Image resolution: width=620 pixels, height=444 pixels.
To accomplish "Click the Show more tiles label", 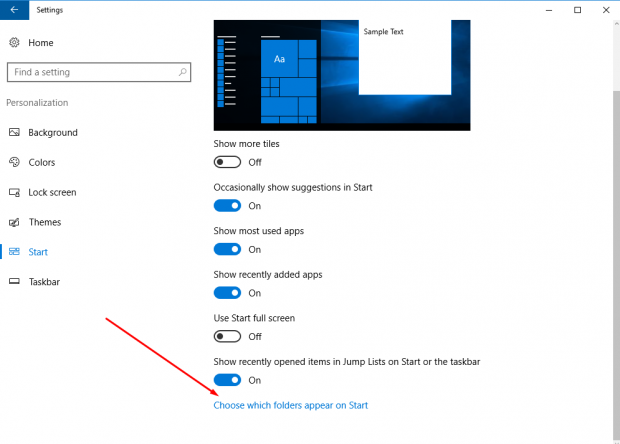I will 246,144.
